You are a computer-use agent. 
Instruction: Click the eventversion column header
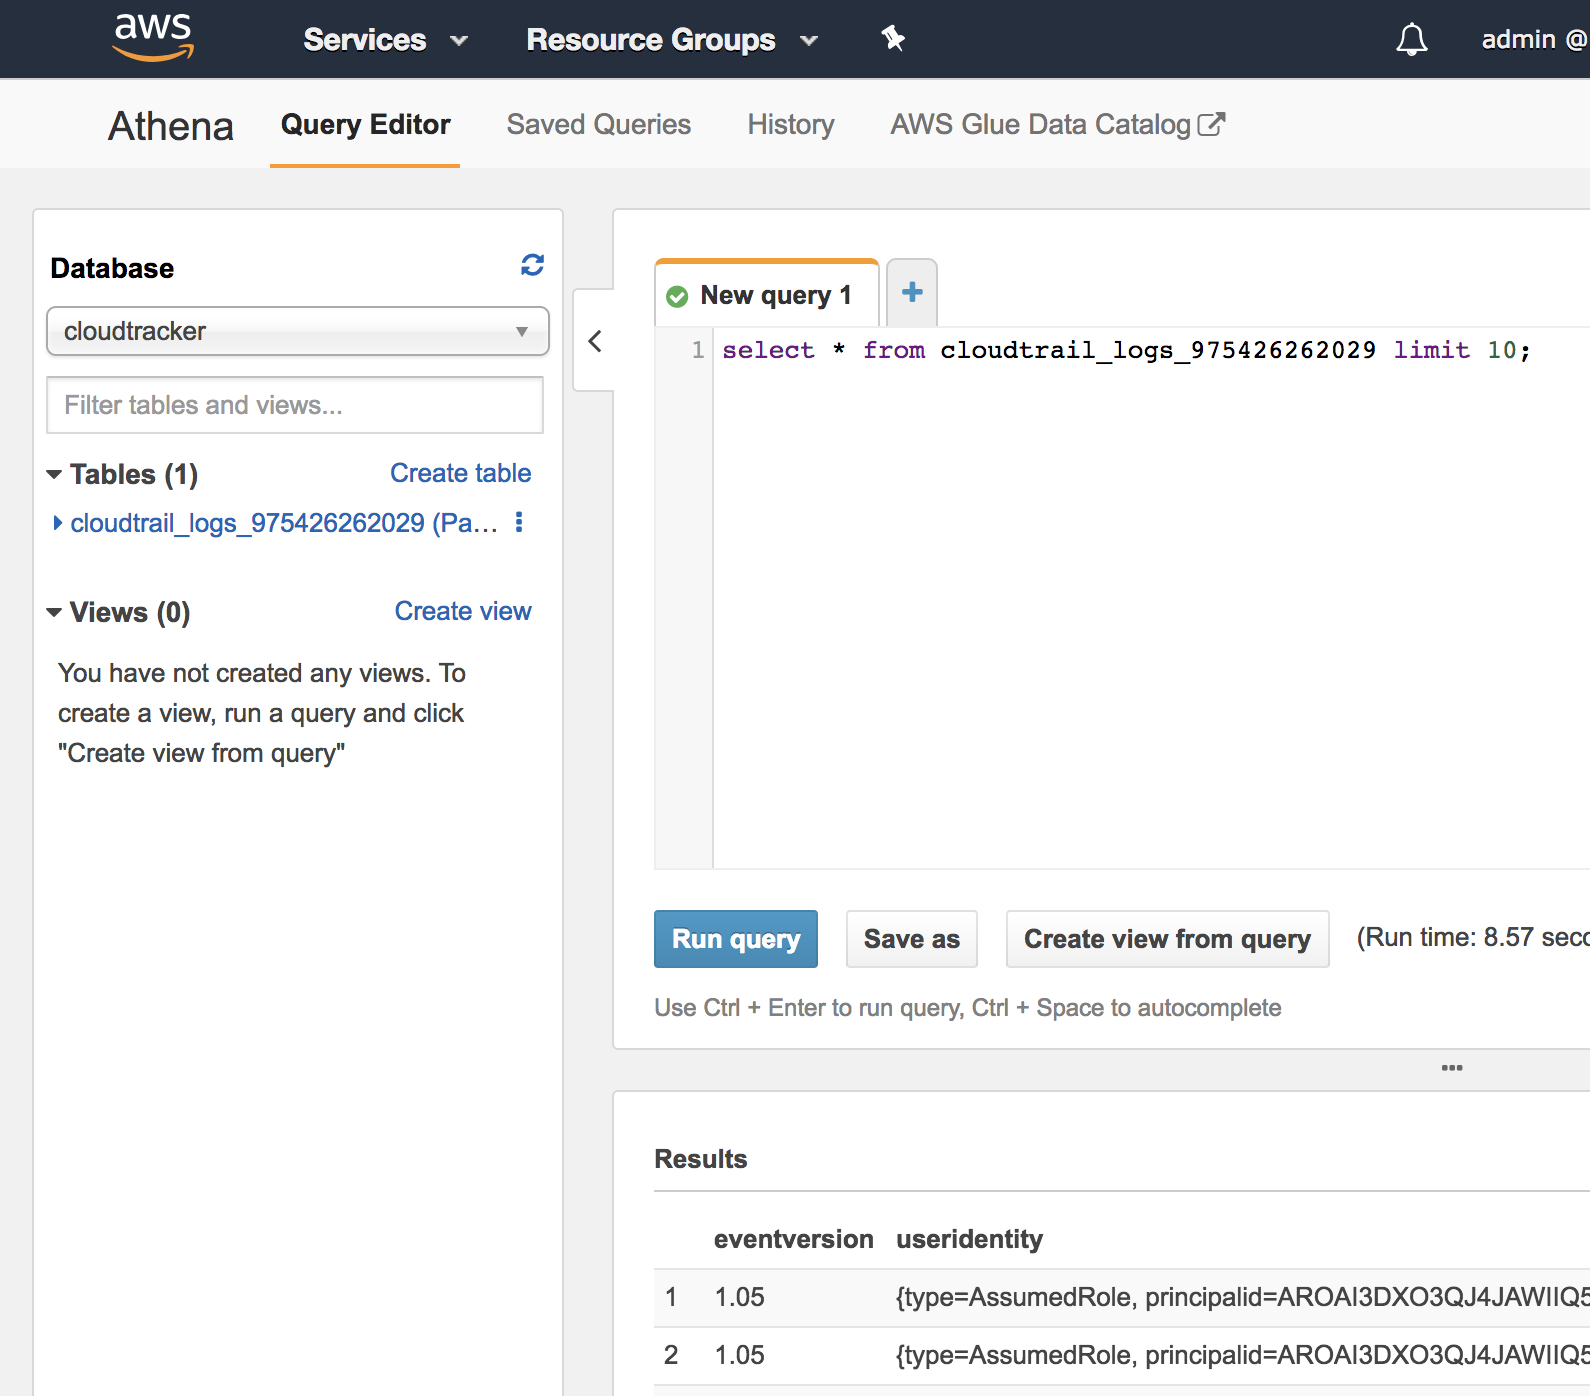793,1239
